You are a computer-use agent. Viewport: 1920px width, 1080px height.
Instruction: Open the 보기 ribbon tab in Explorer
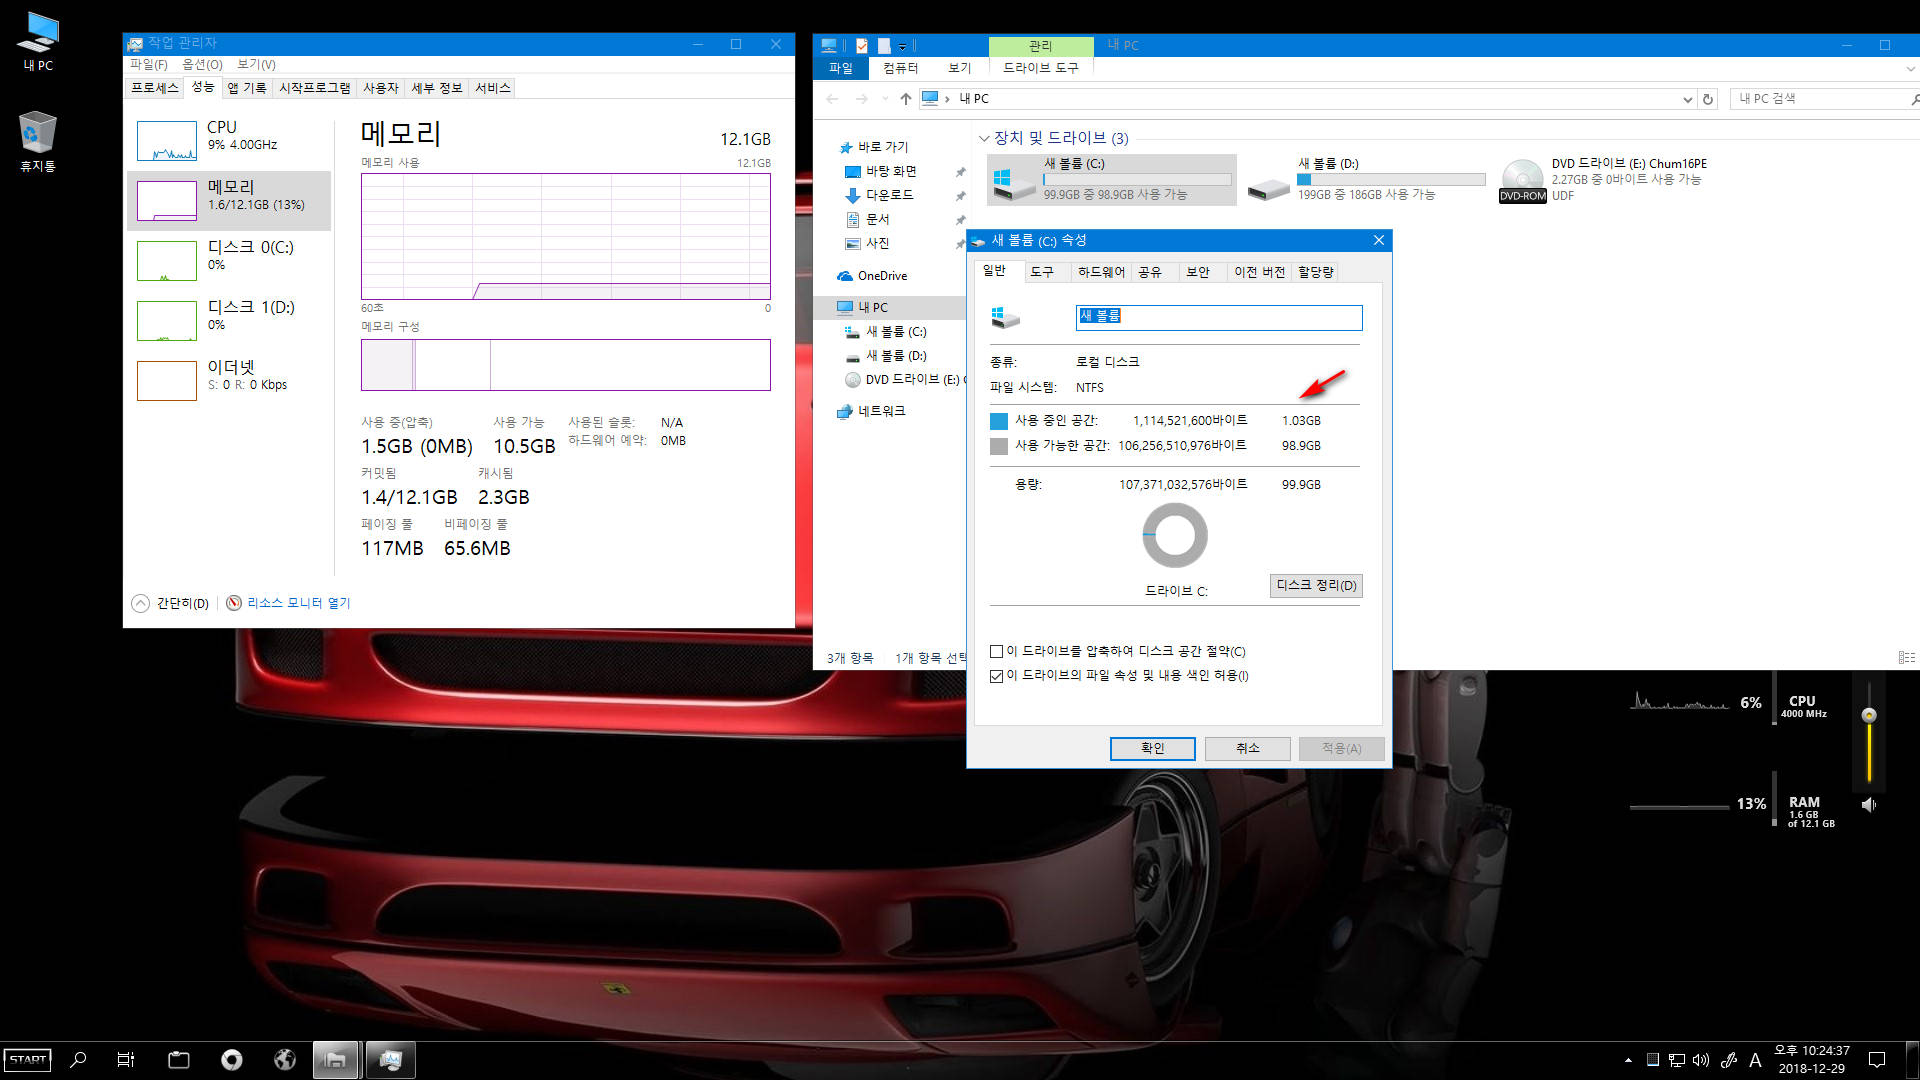pyautogui.click(x=960, y=68)
